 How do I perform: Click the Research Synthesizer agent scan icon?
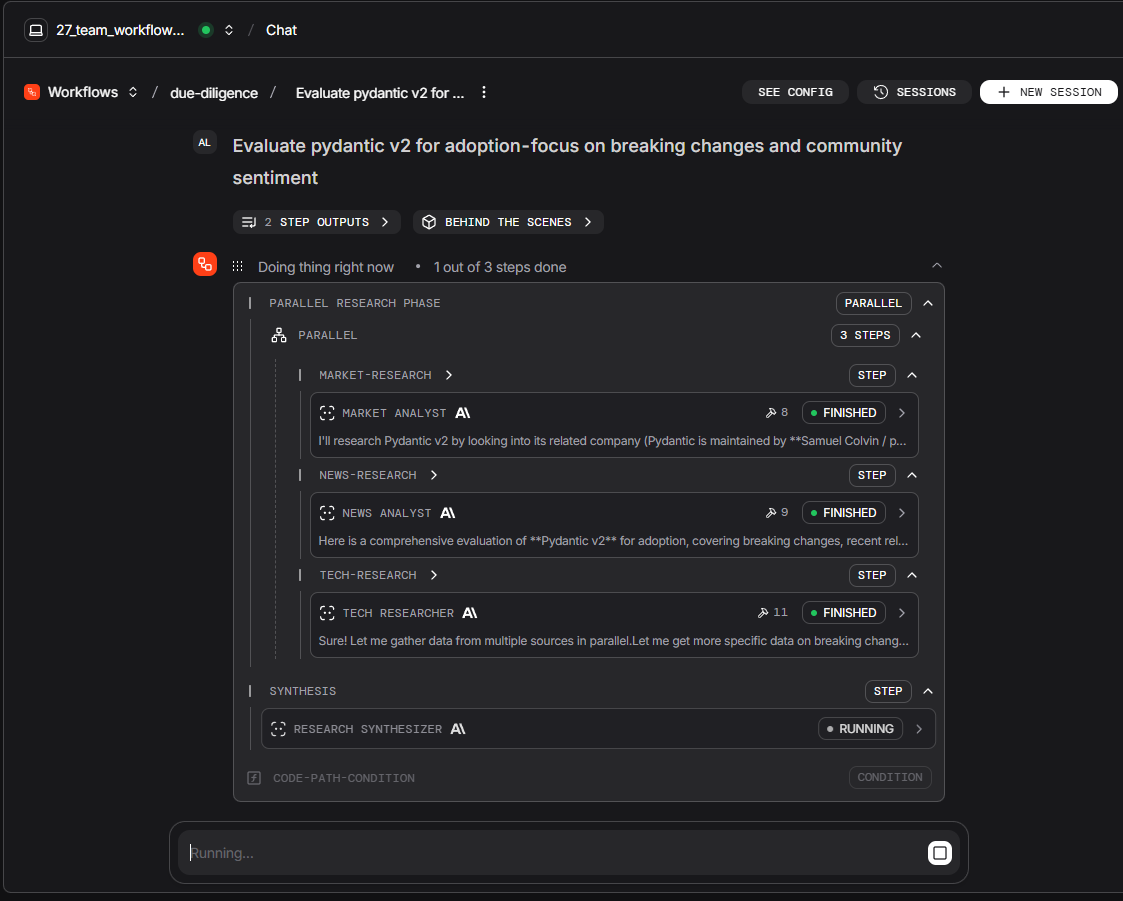click(x=279, y=729)
